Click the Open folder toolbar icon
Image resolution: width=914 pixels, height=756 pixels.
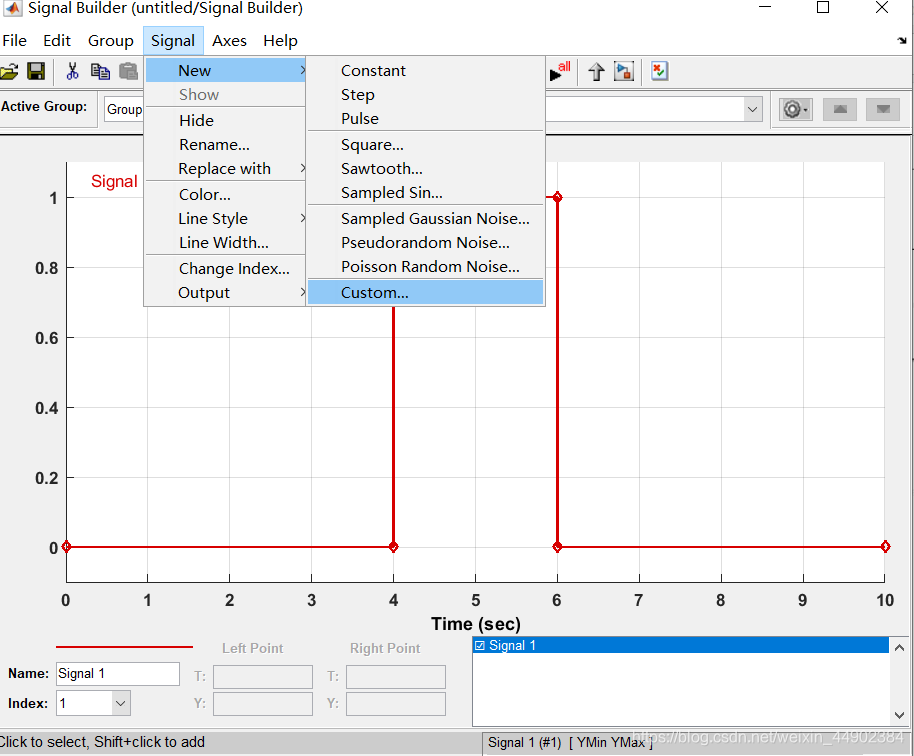pos(8,72)
